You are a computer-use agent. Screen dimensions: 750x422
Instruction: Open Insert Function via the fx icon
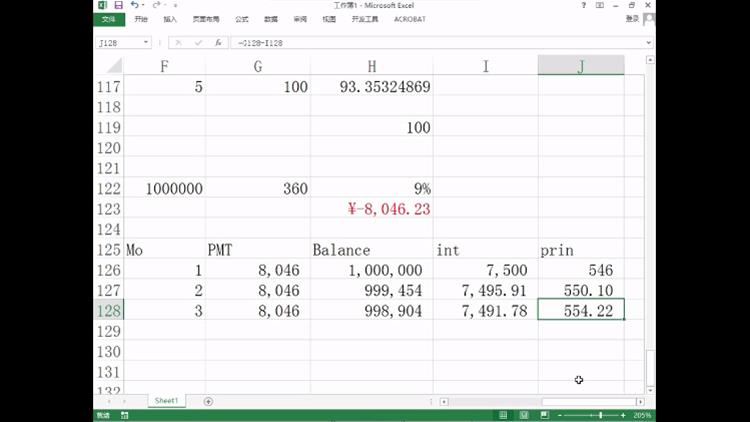218,43
